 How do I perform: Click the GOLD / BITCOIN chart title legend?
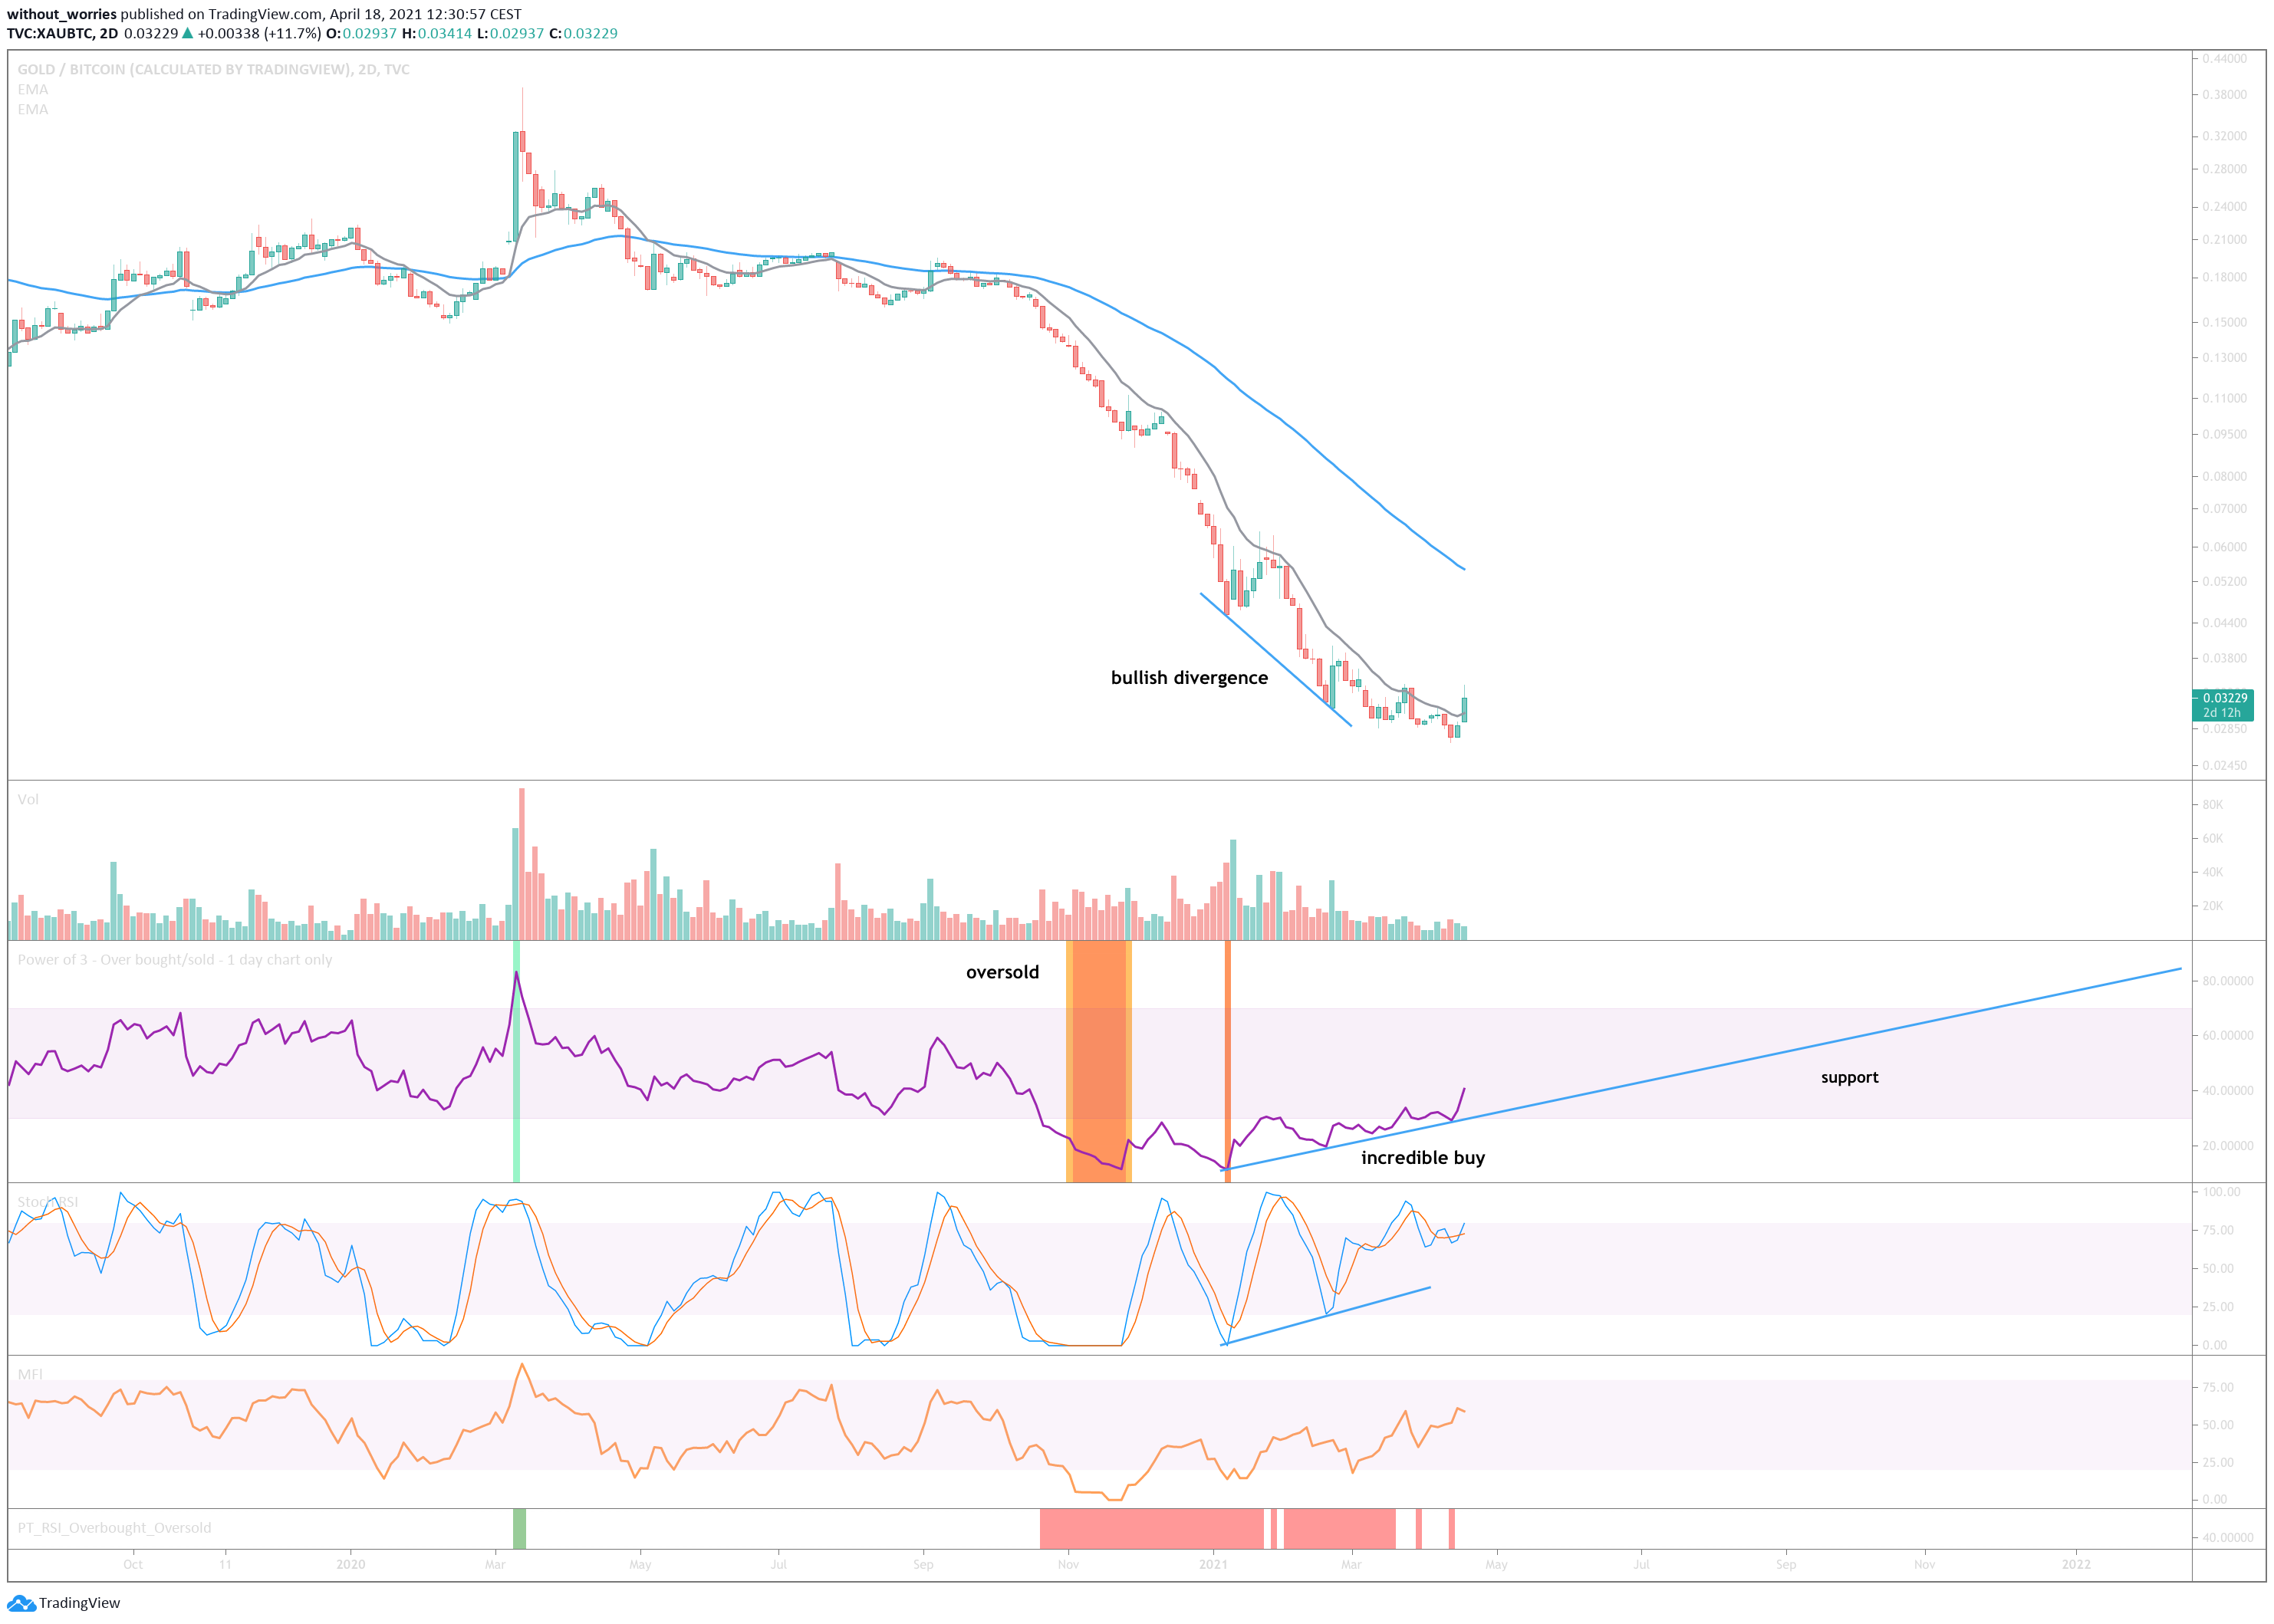click(x=213, y=69)
